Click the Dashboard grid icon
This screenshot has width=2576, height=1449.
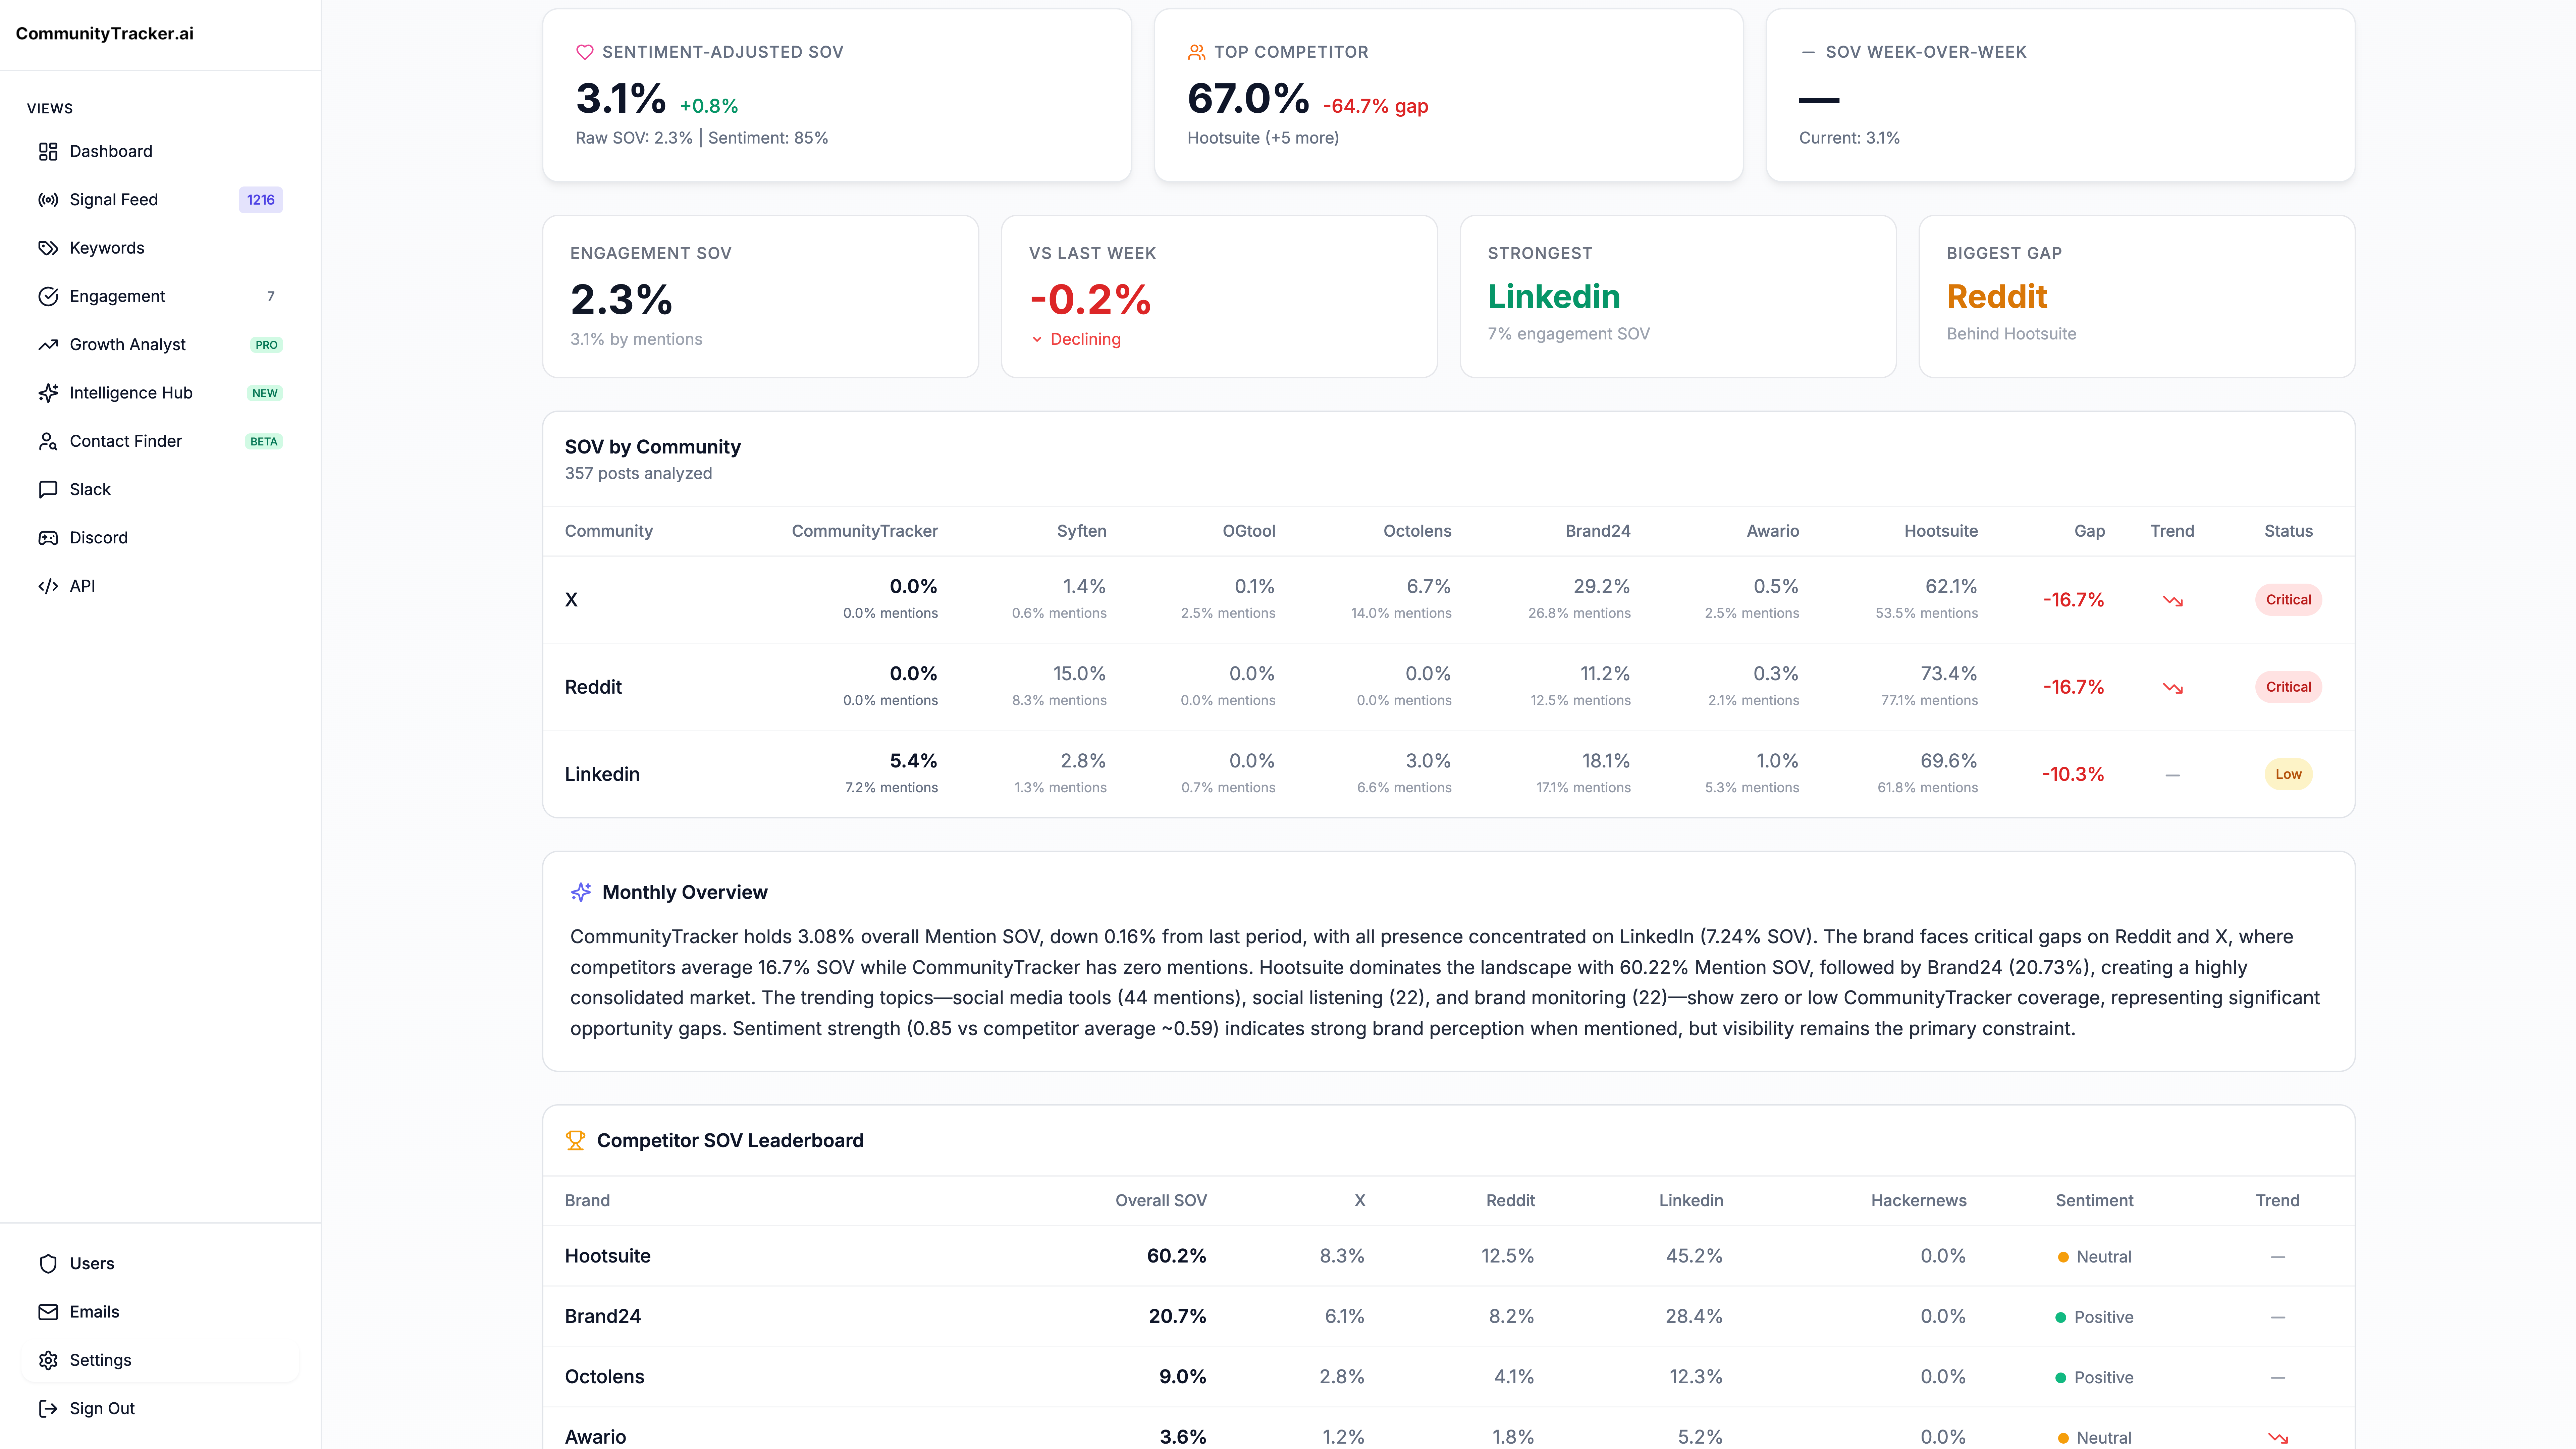tap(48, 151)
